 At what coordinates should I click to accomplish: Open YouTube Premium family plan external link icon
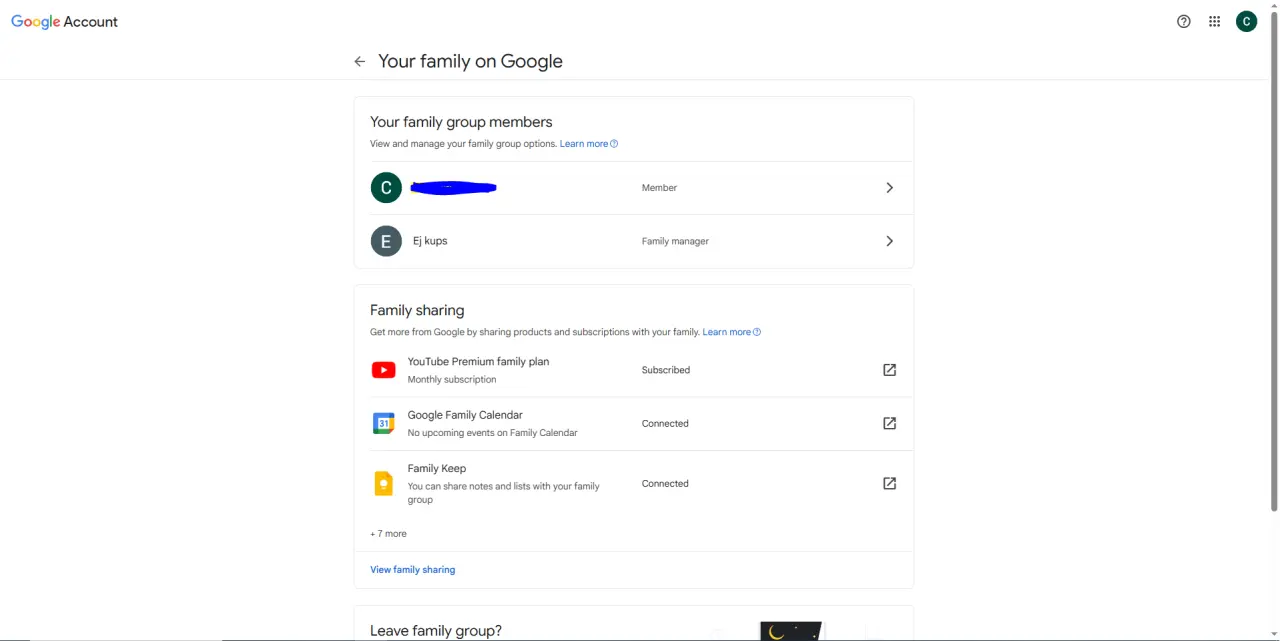click(889, 370)
